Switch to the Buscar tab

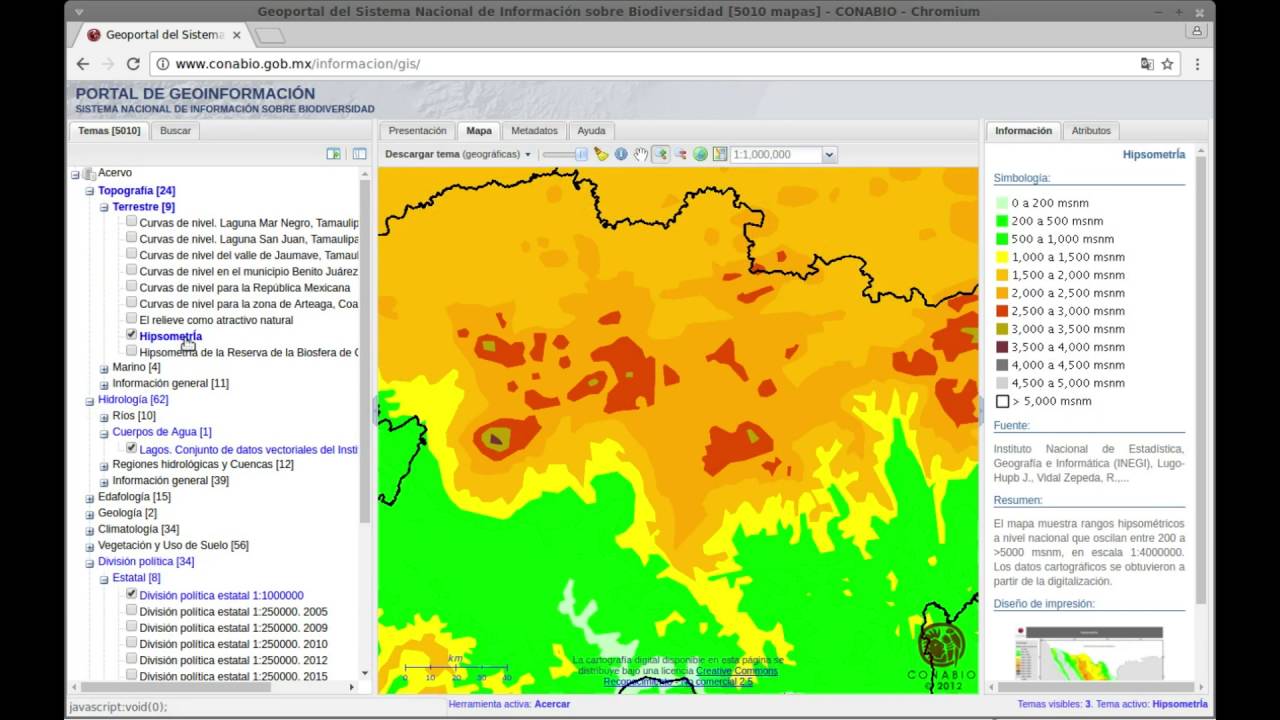175,131
